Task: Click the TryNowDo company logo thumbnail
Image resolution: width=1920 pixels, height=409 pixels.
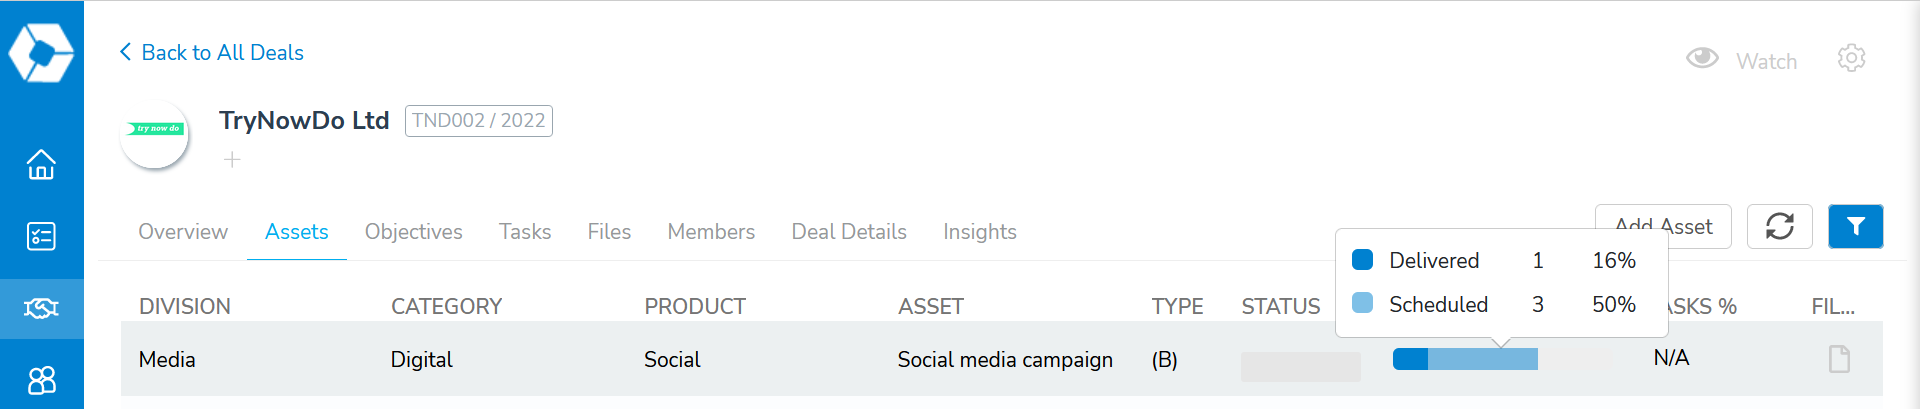Action: (x=155, y=134)
